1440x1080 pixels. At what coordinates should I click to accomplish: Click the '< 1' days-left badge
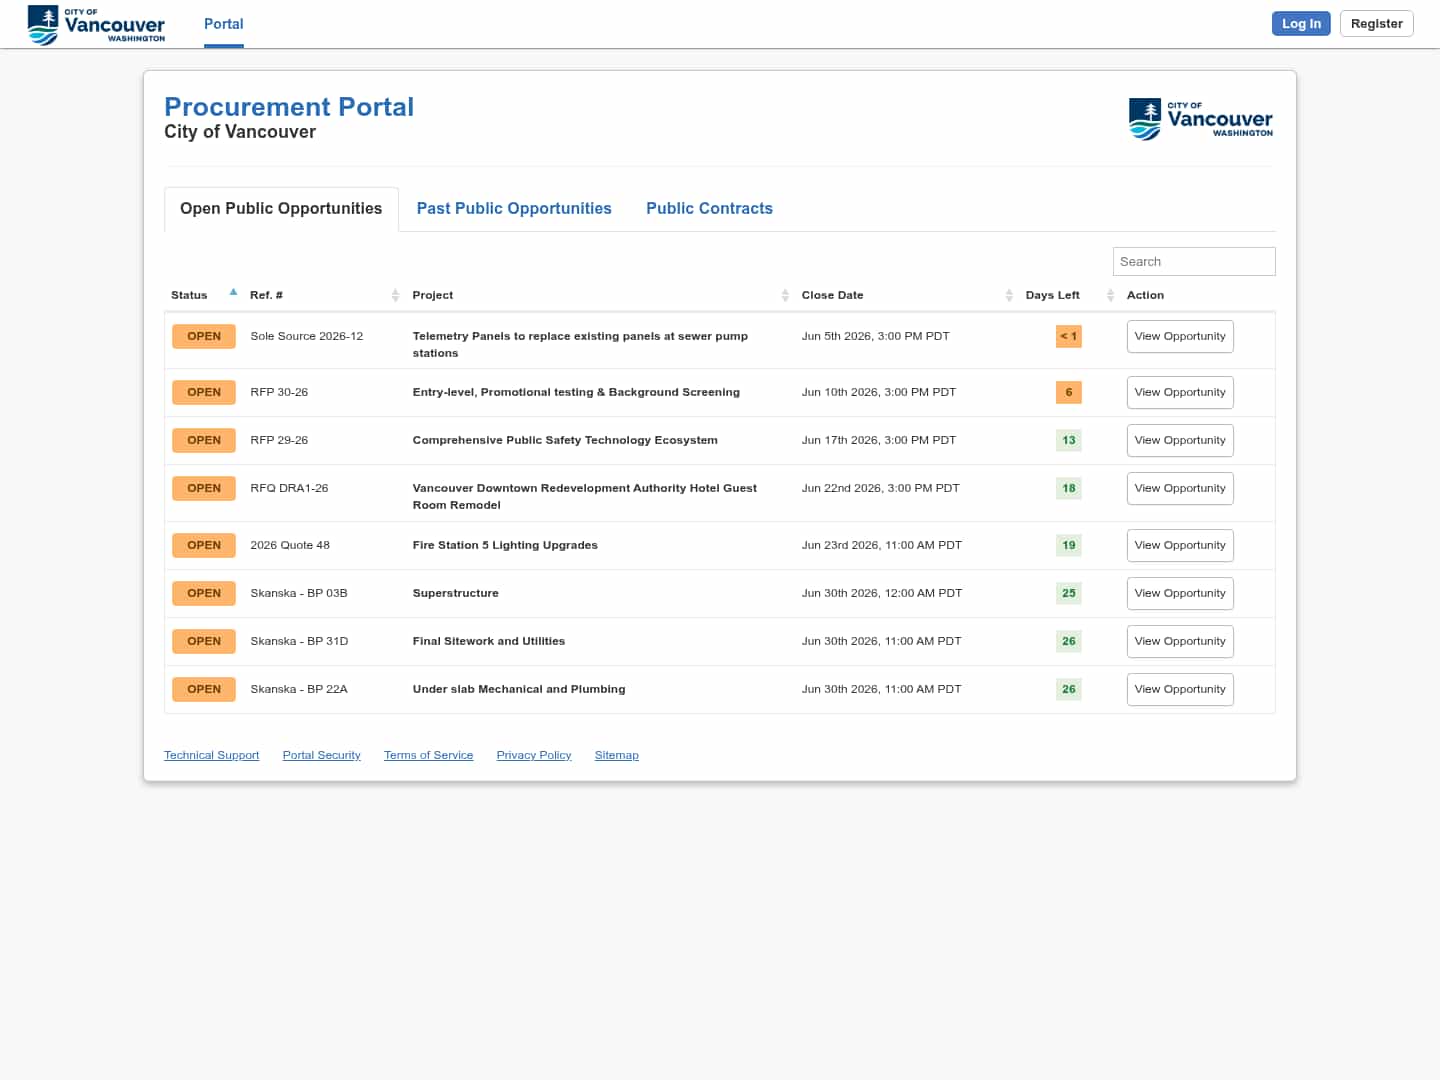point(1069,336)
